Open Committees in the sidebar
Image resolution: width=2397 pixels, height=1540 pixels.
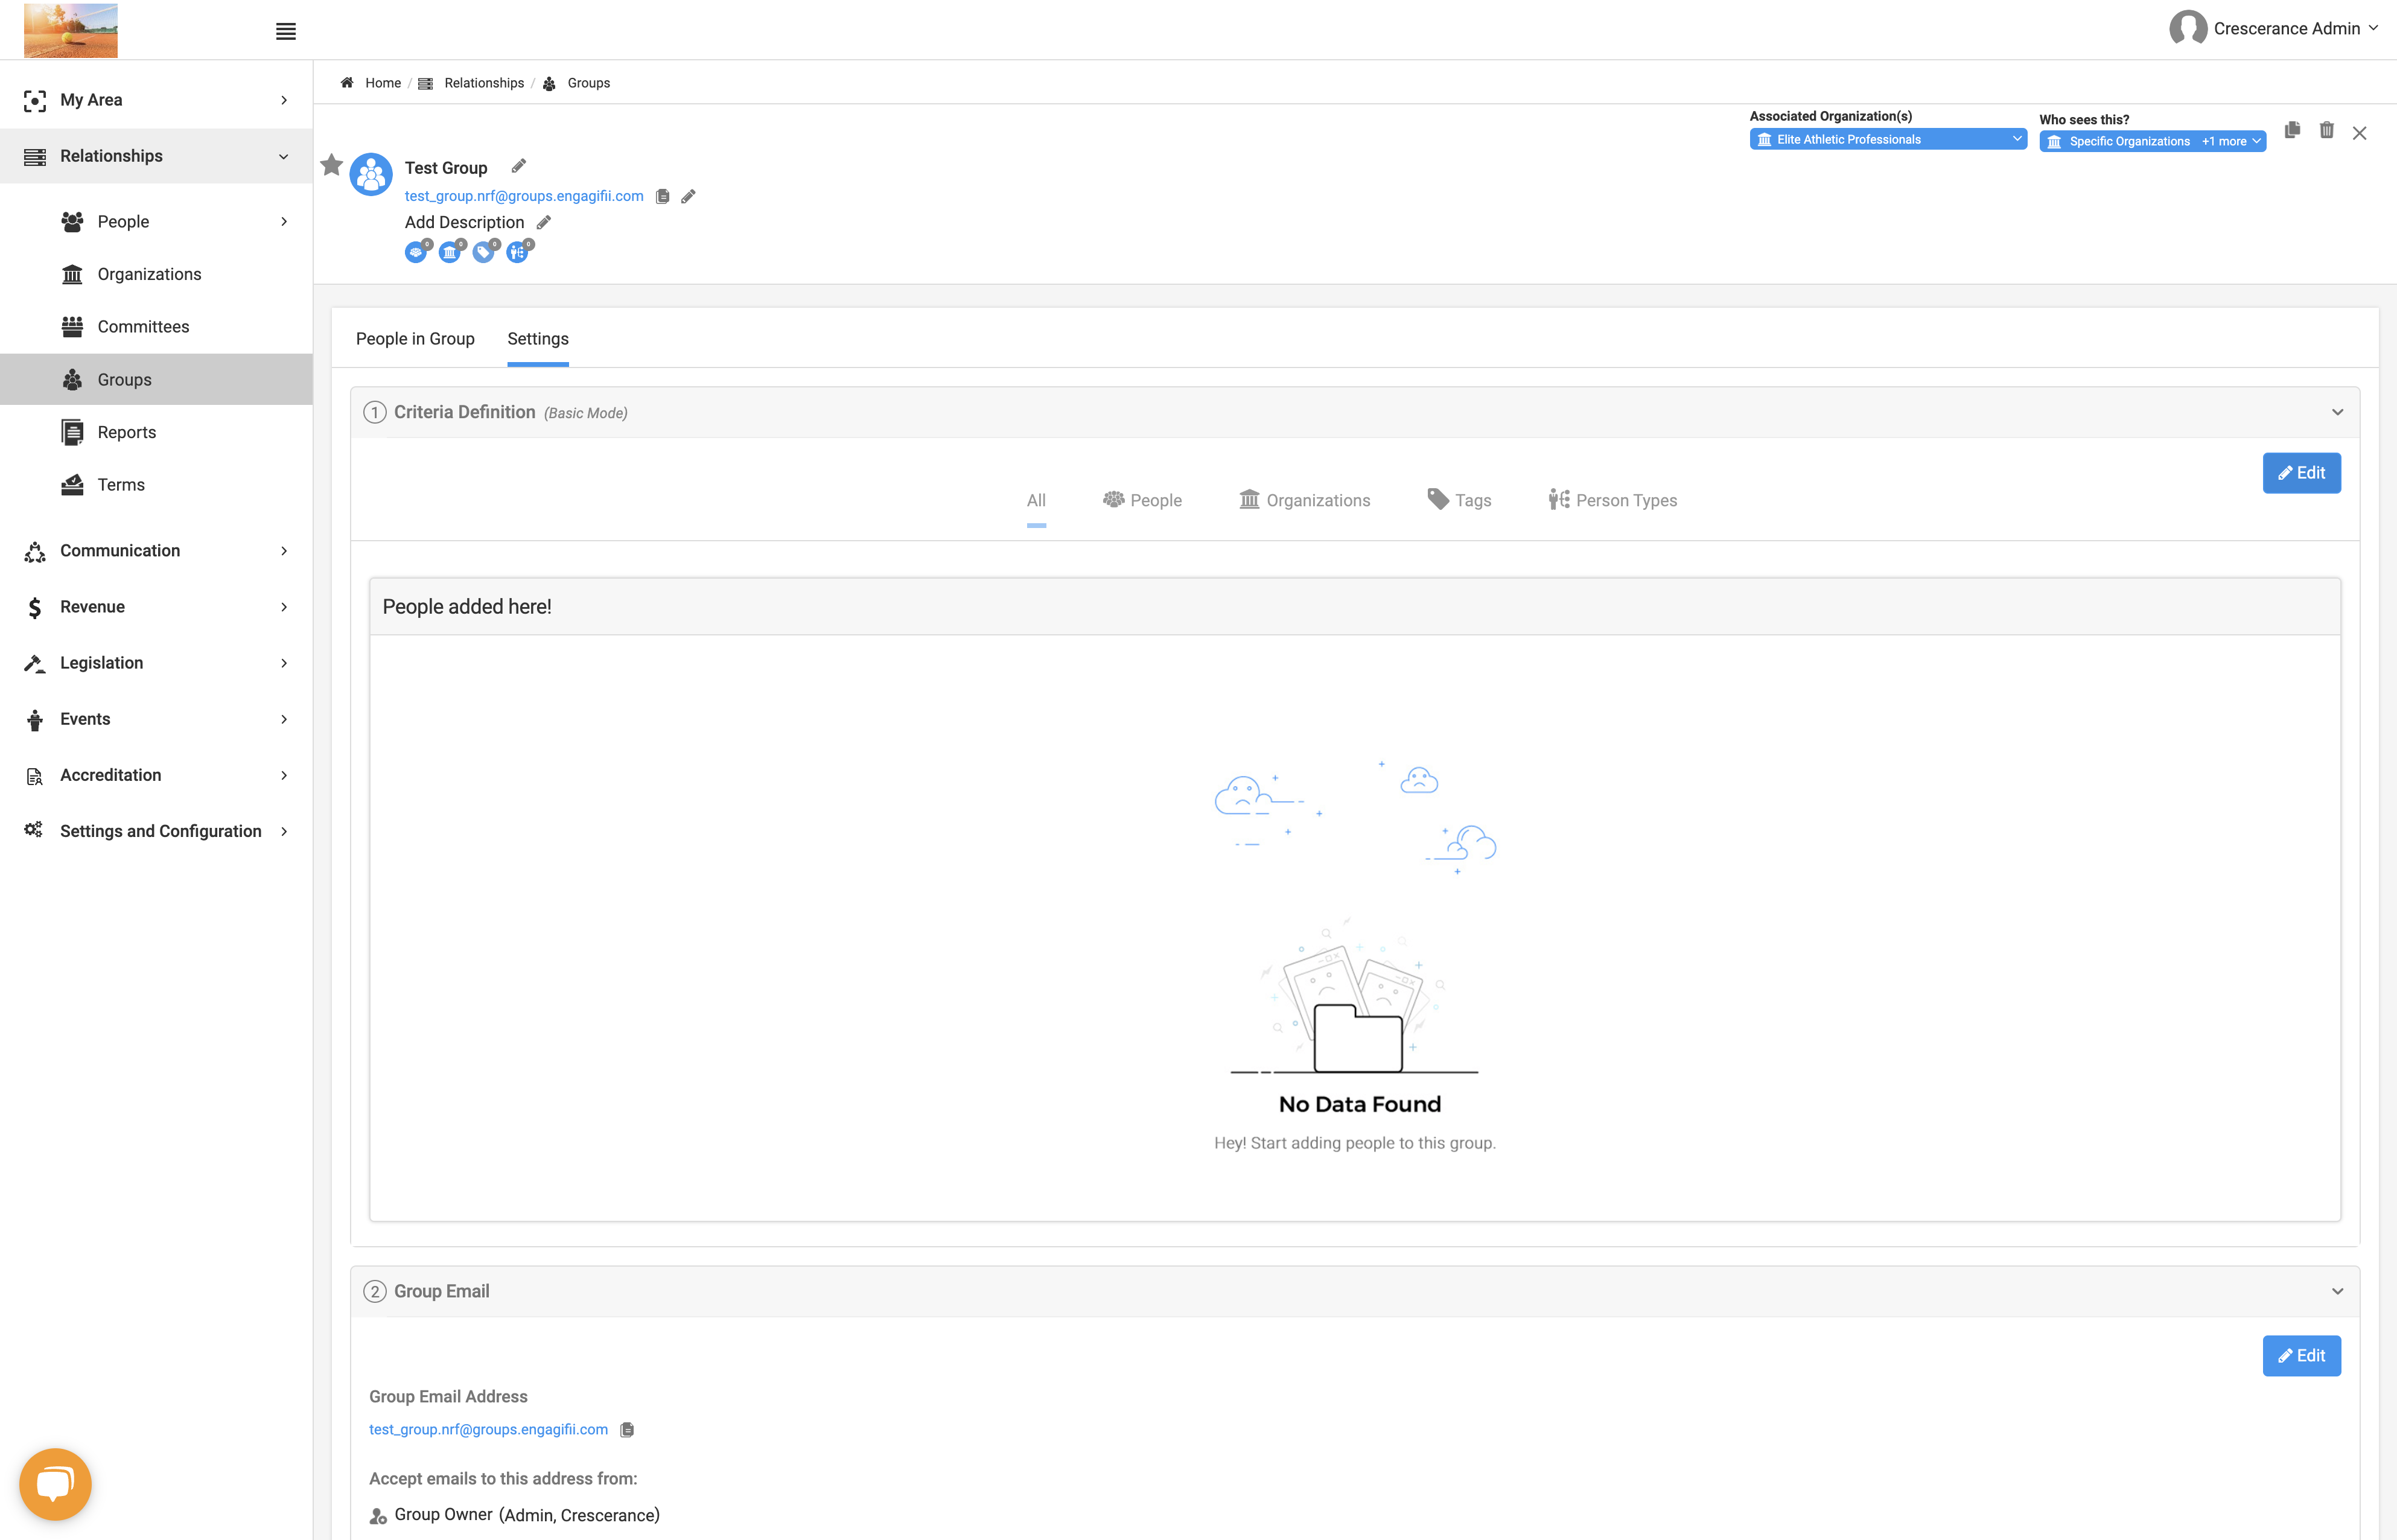143,326
